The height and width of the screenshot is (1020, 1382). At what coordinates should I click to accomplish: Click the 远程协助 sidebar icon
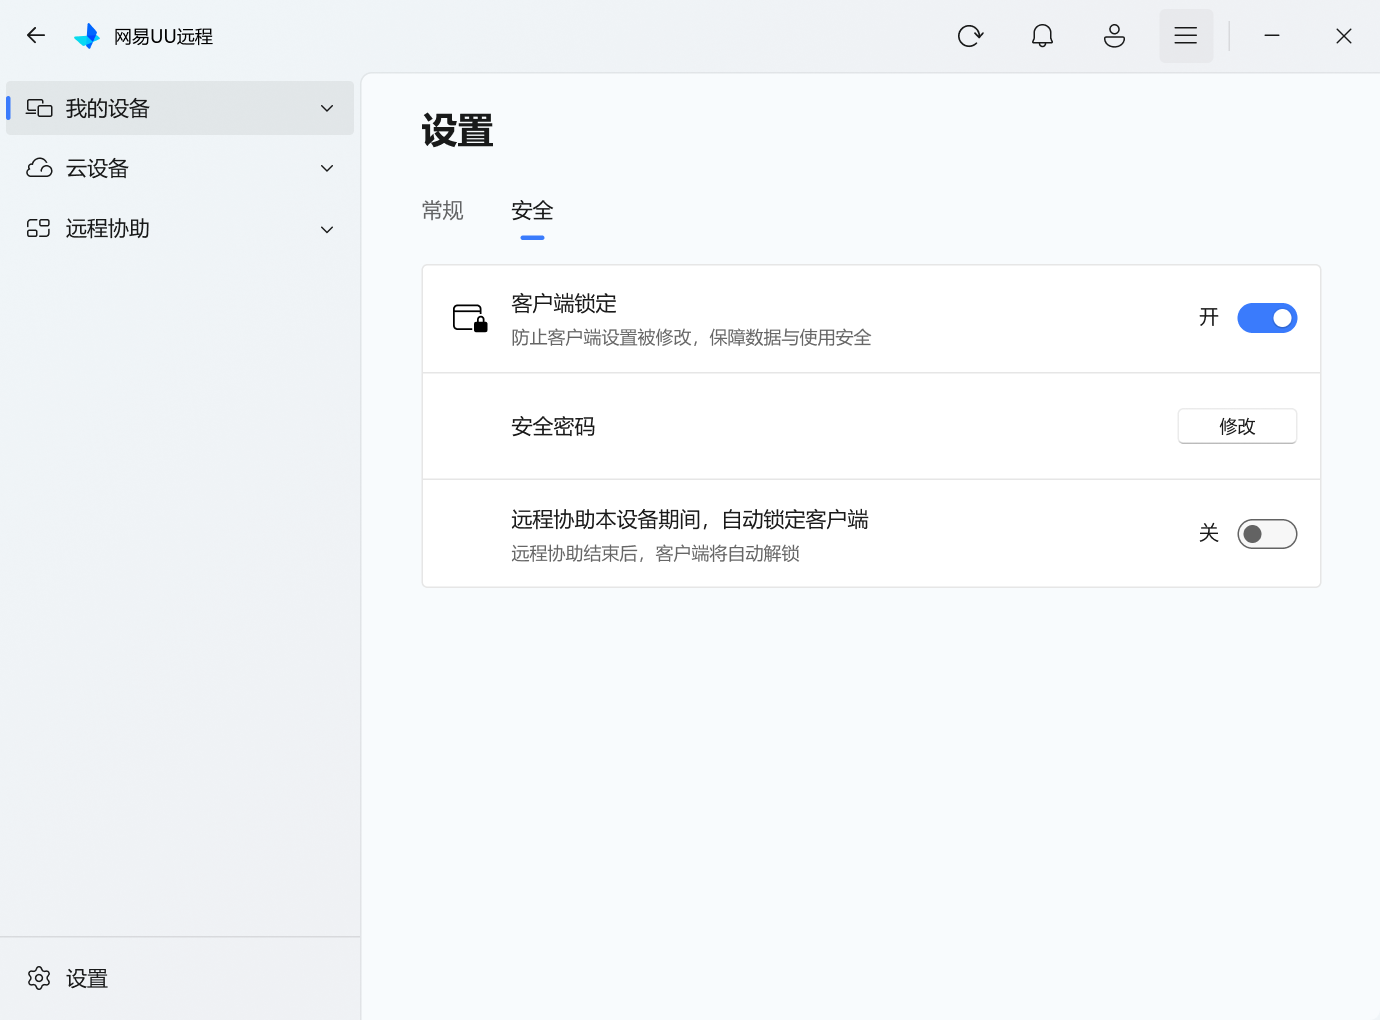click(38, 229)
